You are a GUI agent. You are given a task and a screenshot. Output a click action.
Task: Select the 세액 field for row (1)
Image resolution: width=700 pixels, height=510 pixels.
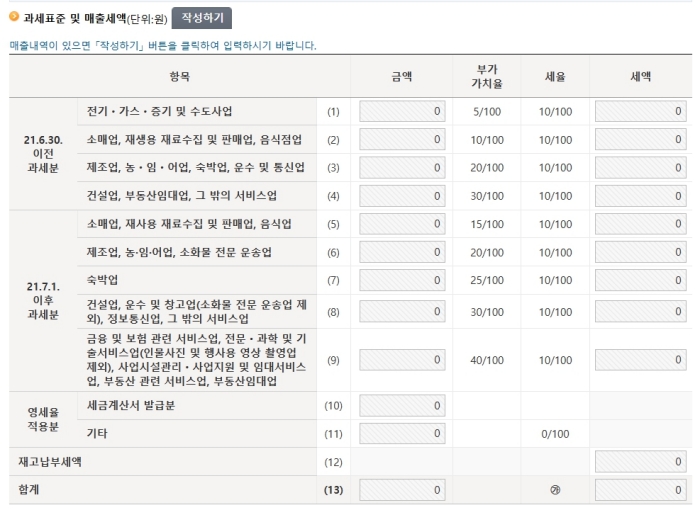[641, 111]
